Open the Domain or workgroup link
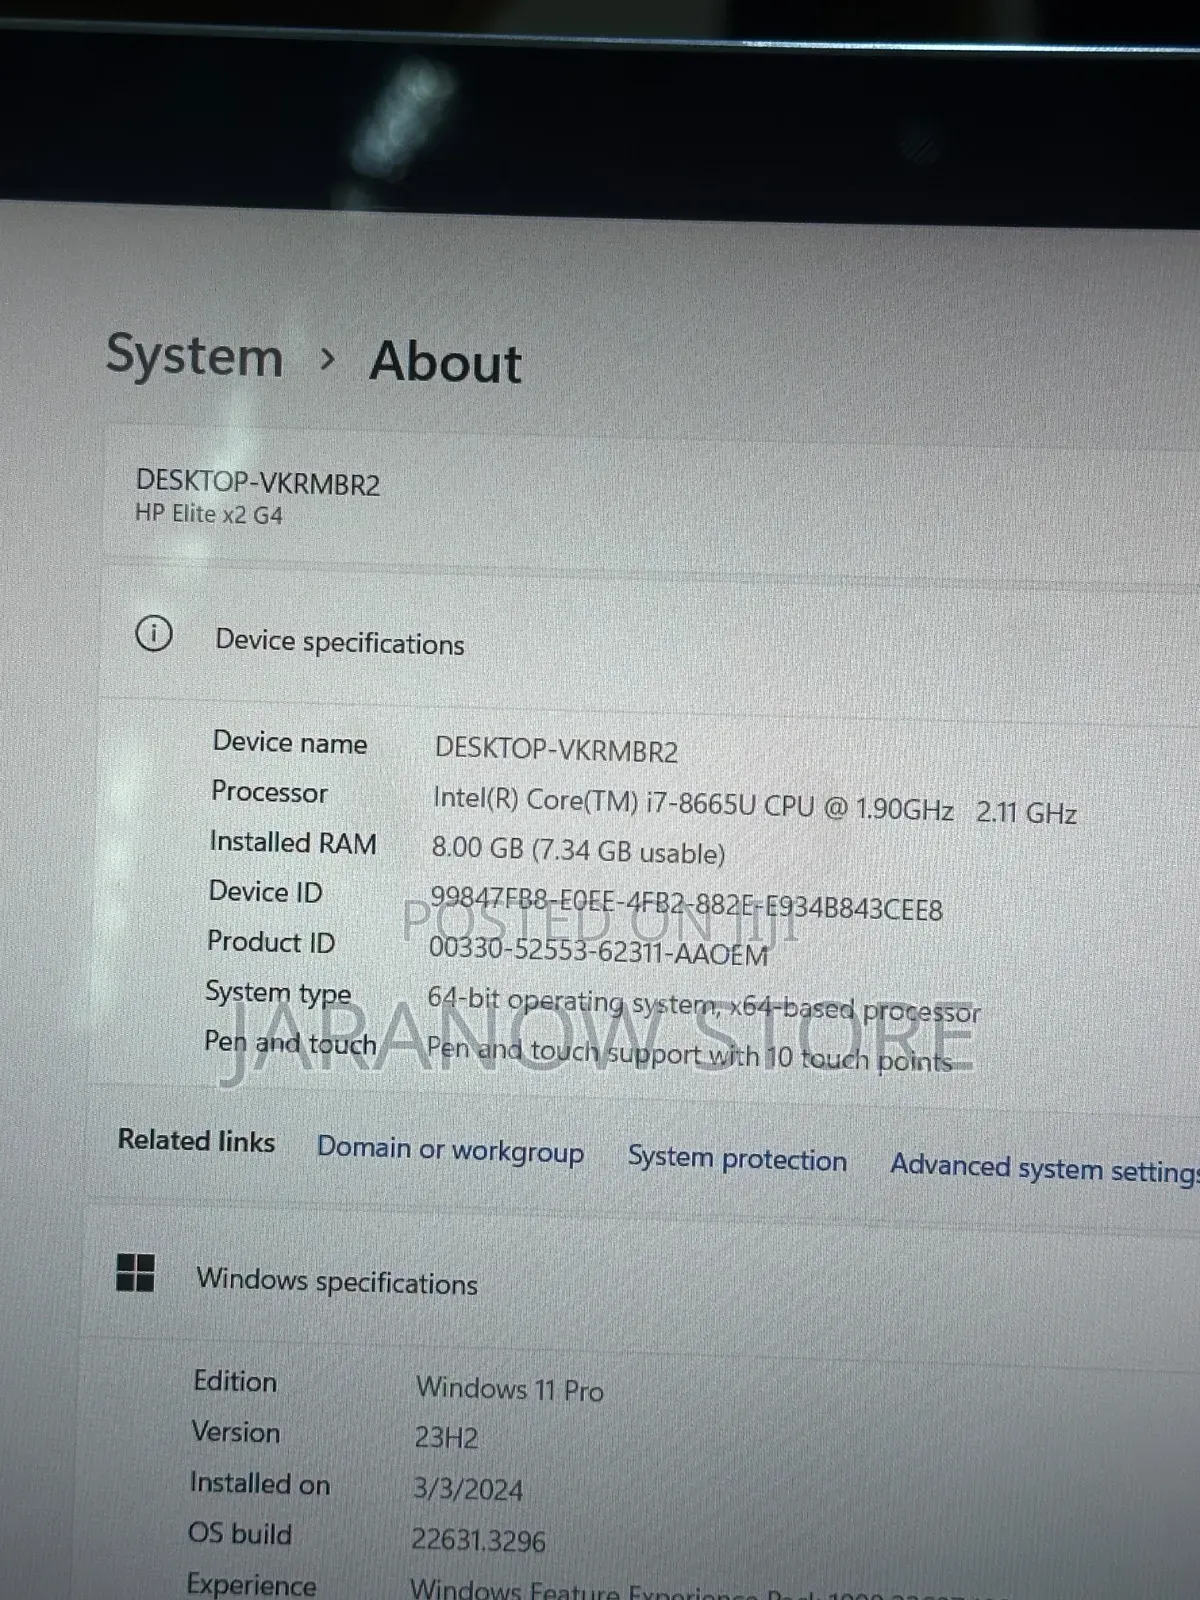 (x=451, y=1149)
